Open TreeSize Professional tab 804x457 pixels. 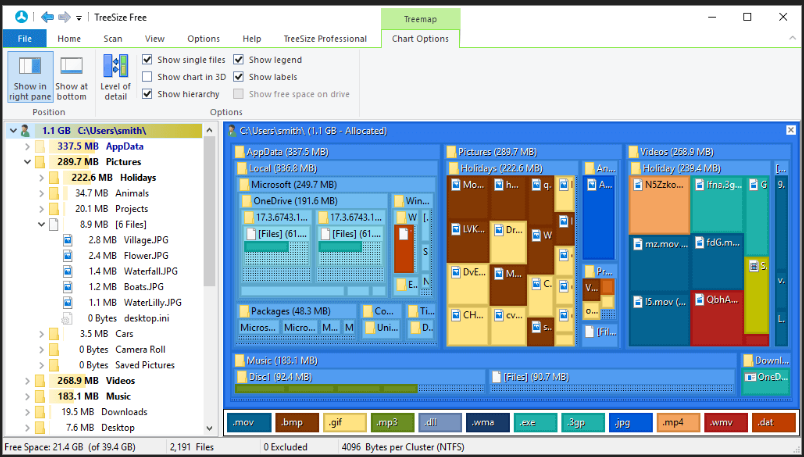click(325, 38)
